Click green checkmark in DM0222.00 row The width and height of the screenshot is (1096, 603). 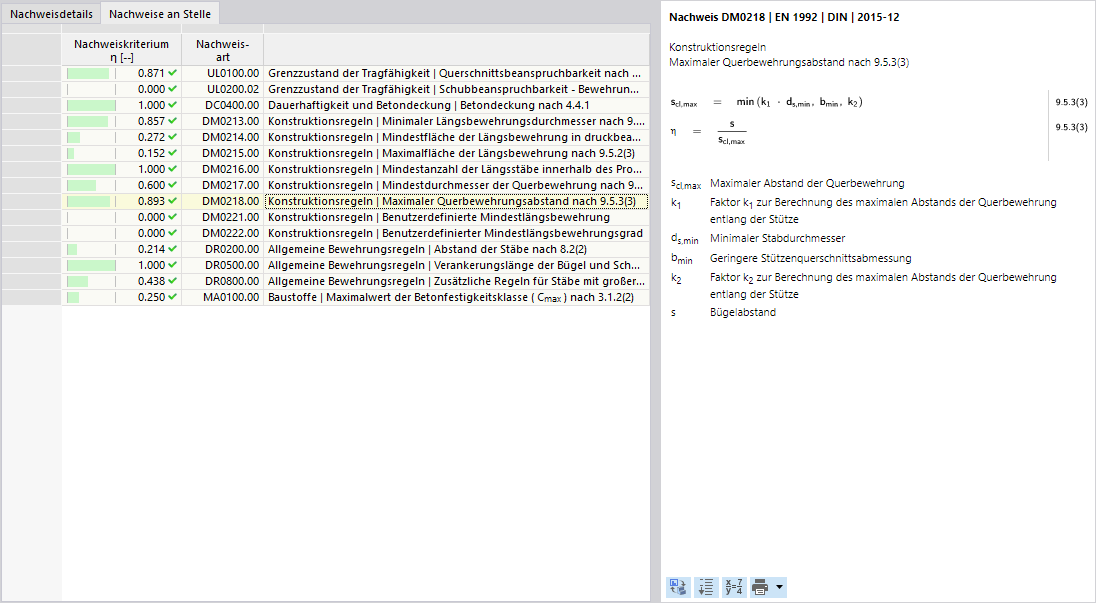[x=173, y=233]
